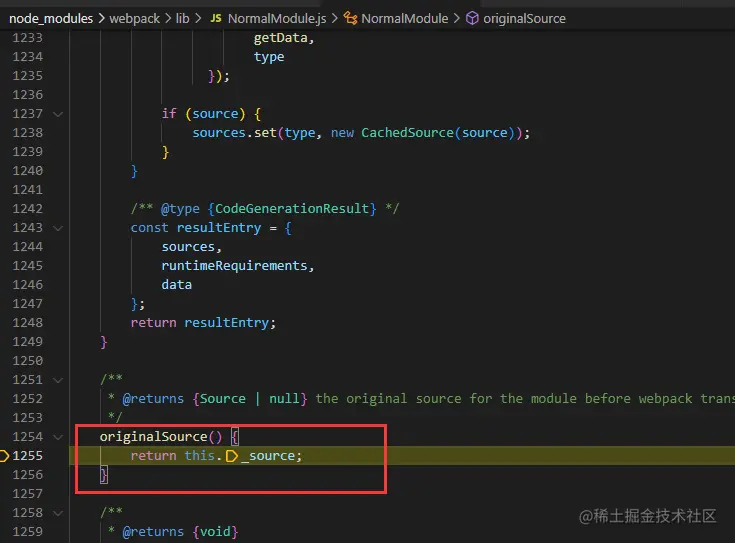Click breakpoint arrow at line 1255
The image size is (735, 543).
(4, 456)
